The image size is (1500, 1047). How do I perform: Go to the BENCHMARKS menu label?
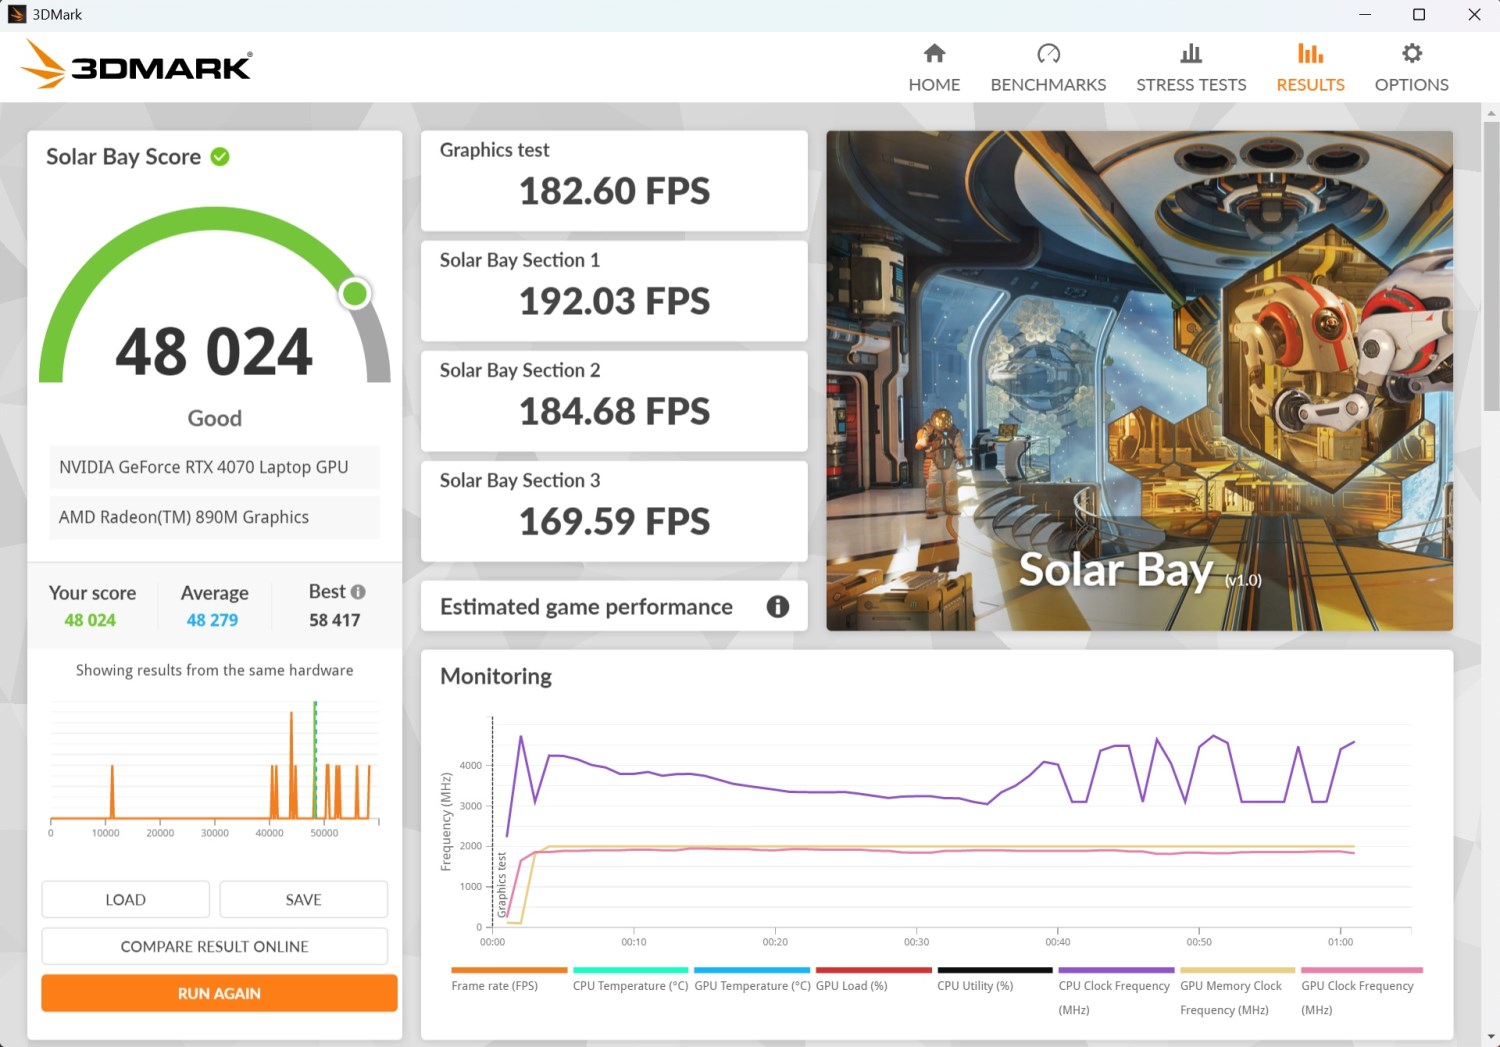pos(1048,85)
